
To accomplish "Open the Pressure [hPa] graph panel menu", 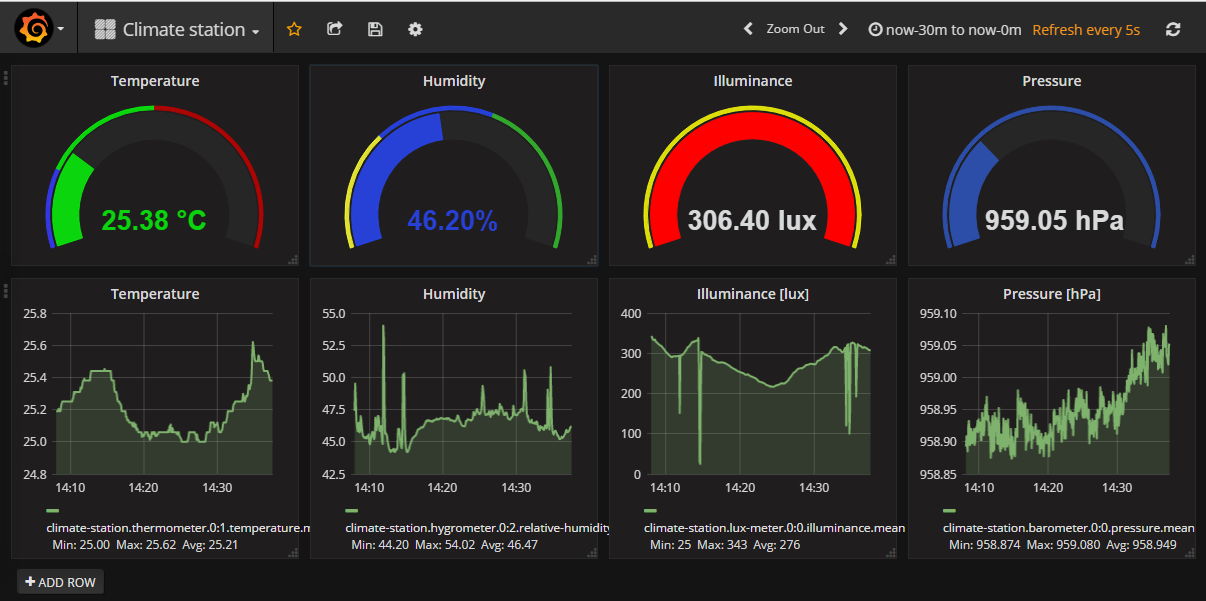I will click(1050, 293).
